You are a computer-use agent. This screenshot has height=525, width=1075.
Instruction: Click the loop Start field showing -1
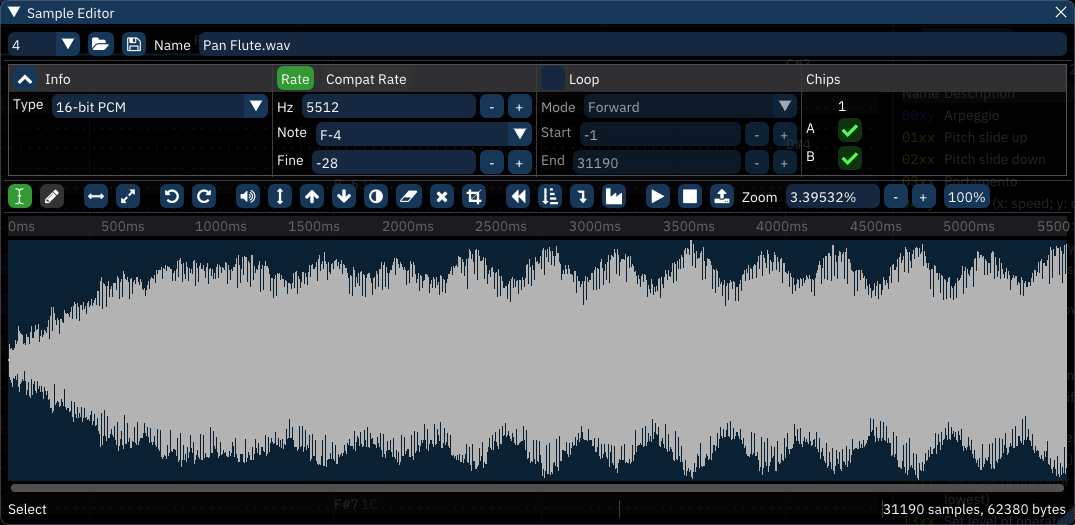pos(660,134)
